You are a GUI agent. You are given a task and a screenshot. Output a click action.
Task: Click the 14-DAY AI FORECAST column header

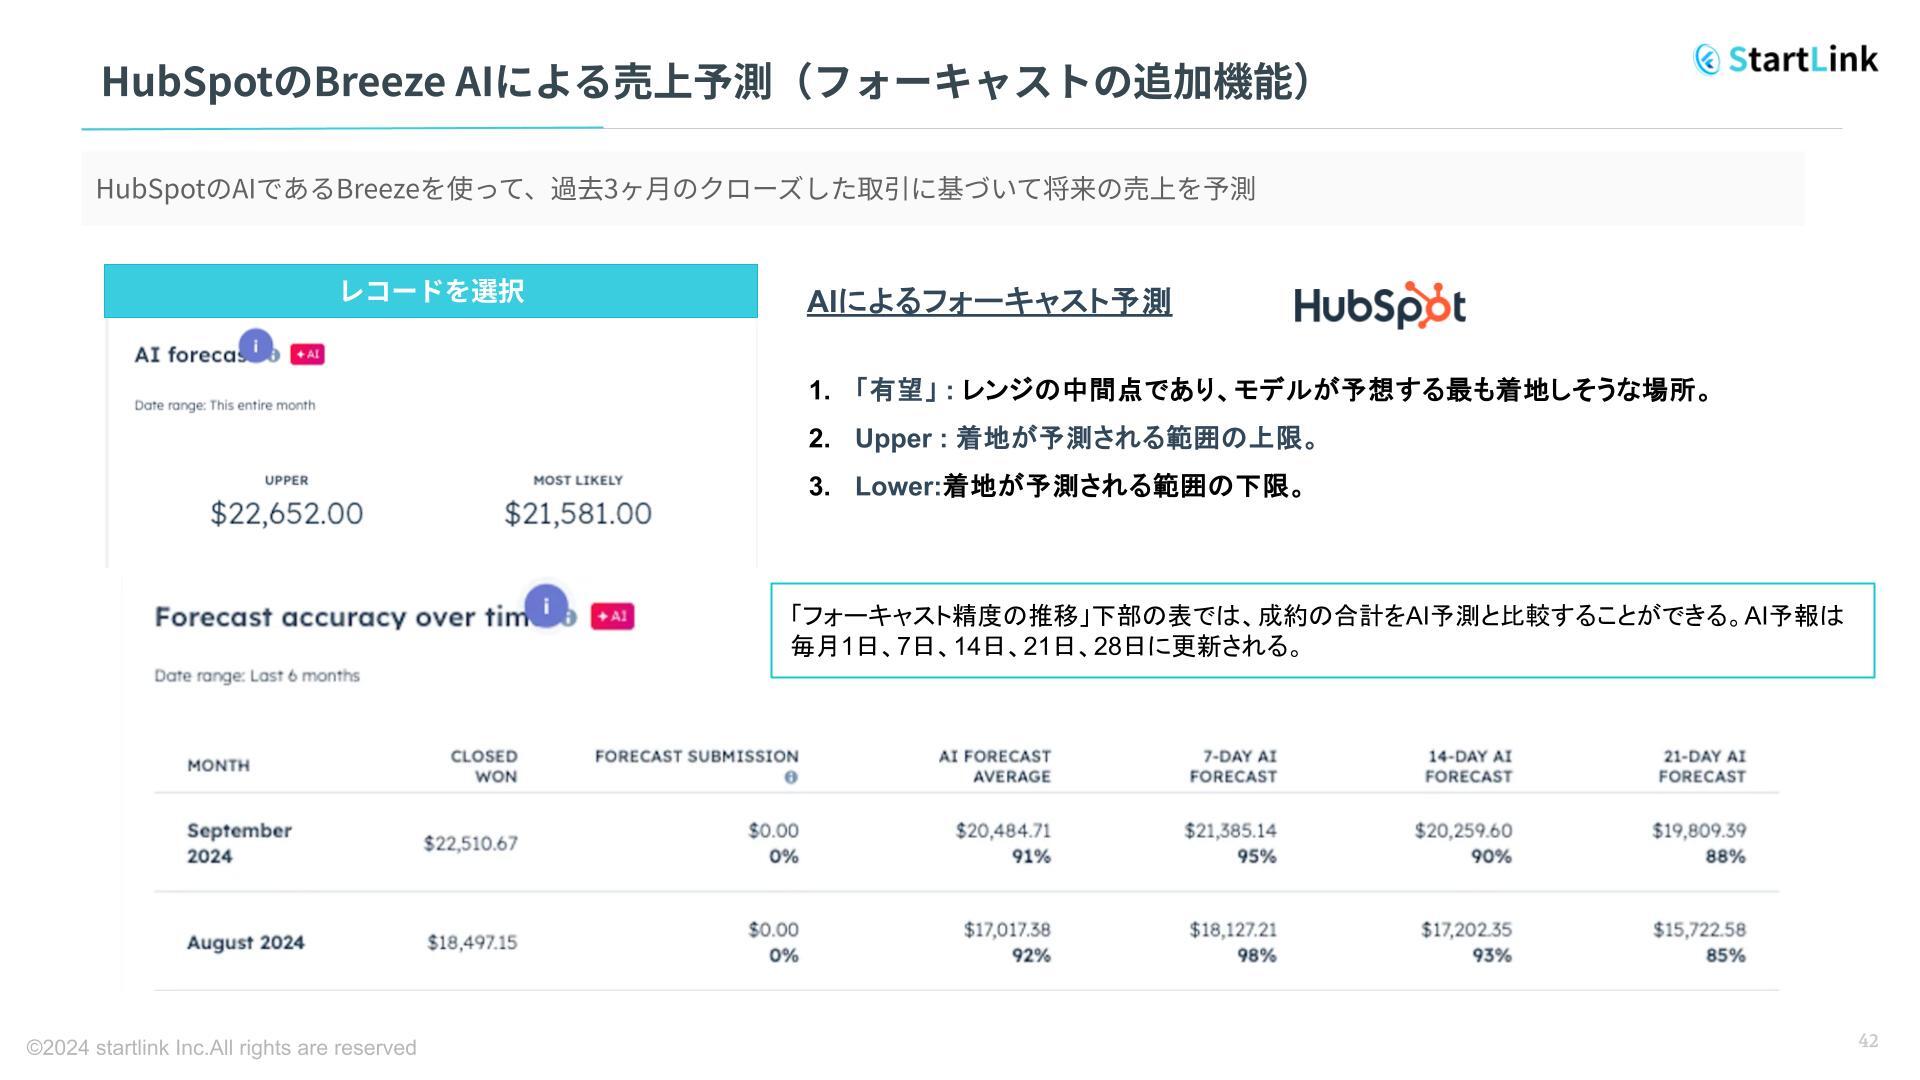1468,766
